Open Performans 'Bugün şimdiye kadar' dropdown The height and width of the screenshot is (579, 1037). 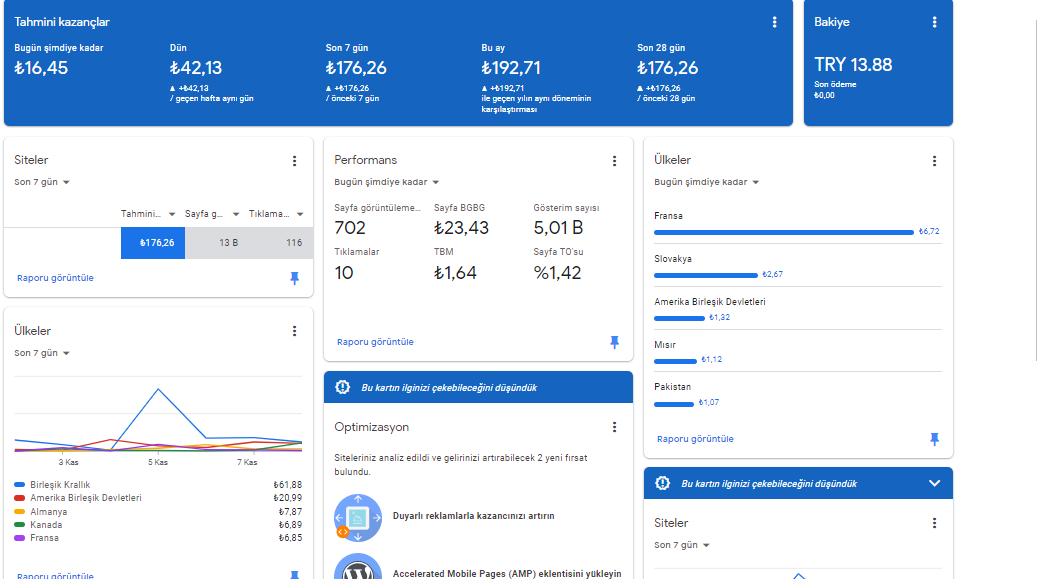pyautogui.click(x=386, y=182)
